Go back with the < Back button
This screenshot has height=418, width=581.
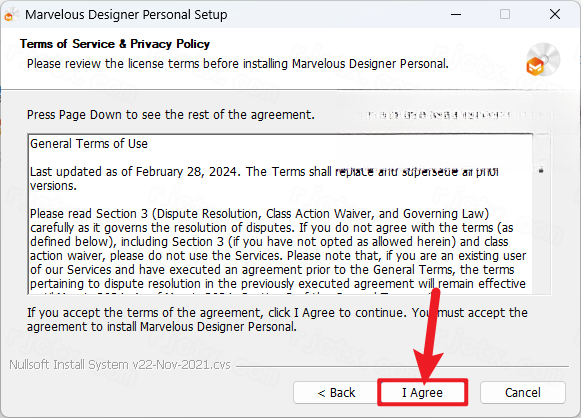tap(336, 392)
